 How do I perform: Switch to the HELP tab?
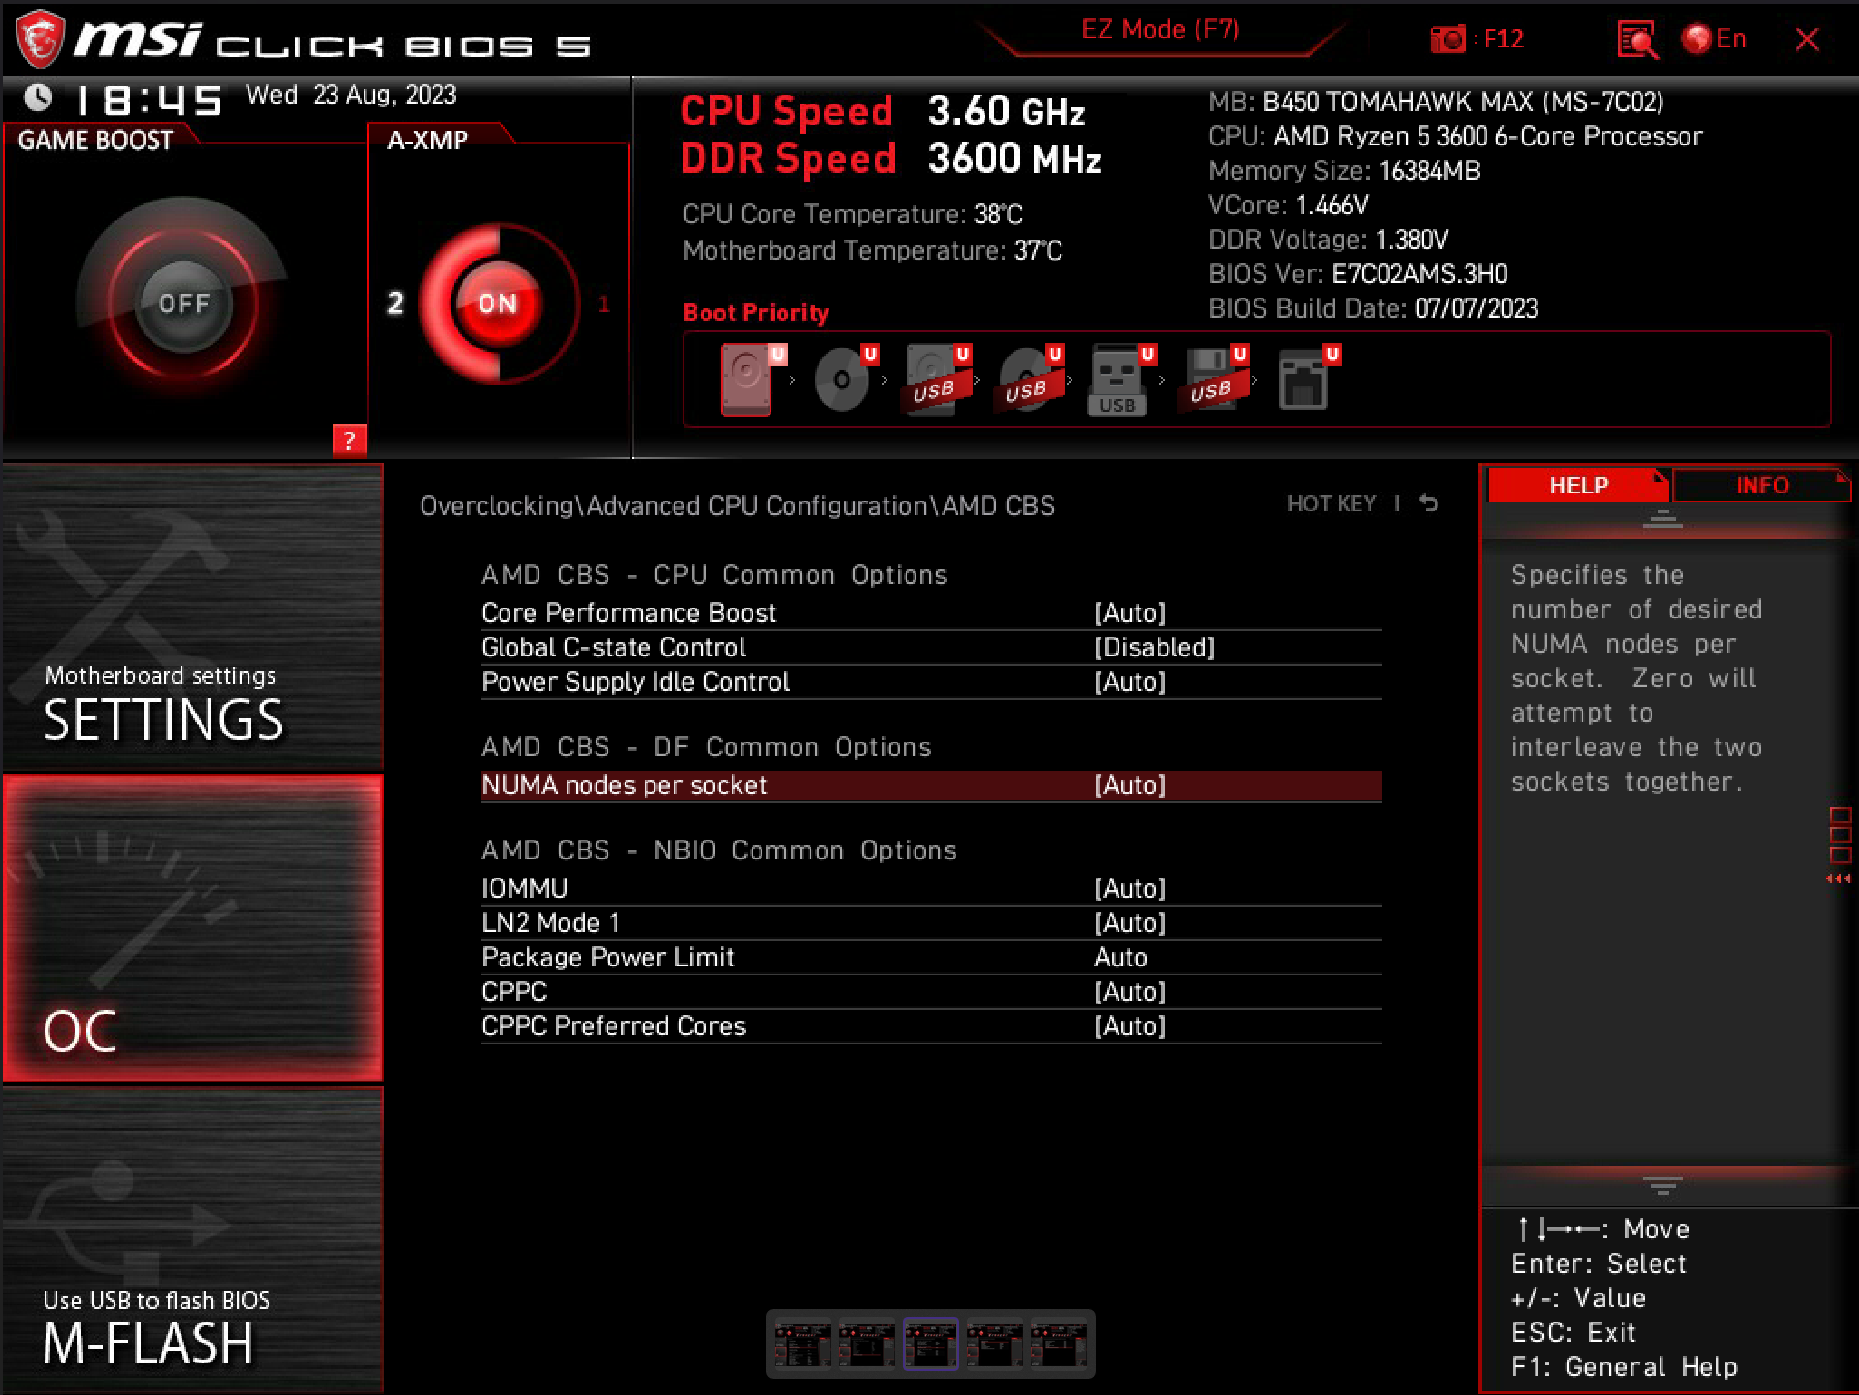tap(1578, 485)
